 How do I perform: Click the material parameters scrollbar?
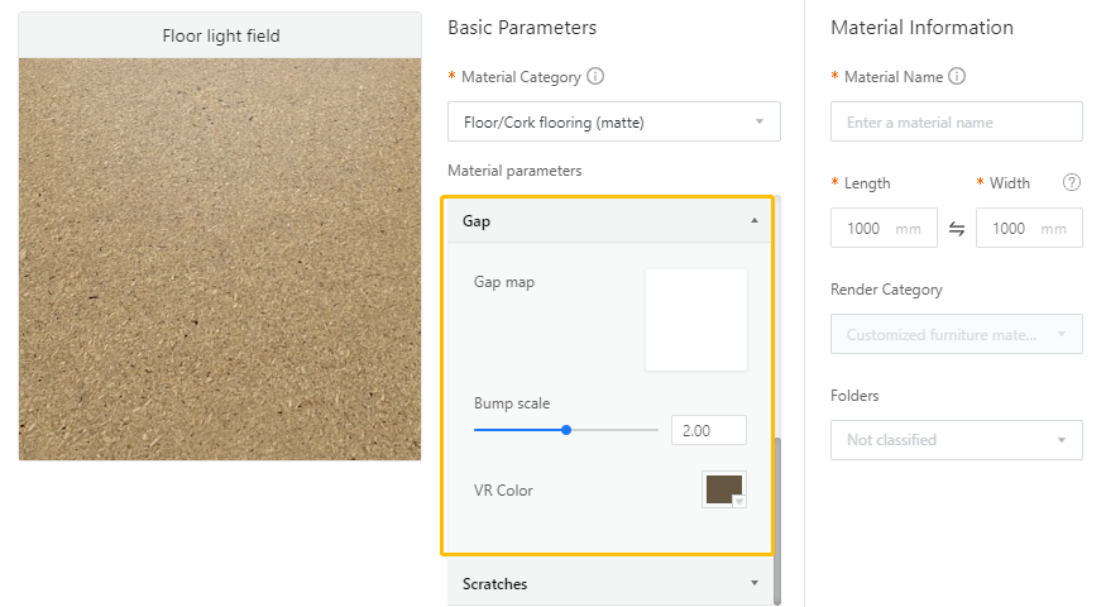[777, 518]
